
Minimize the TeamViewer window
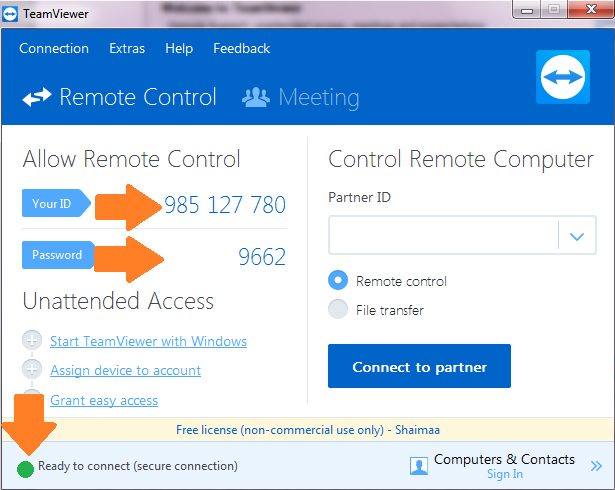tap(527, 10)
